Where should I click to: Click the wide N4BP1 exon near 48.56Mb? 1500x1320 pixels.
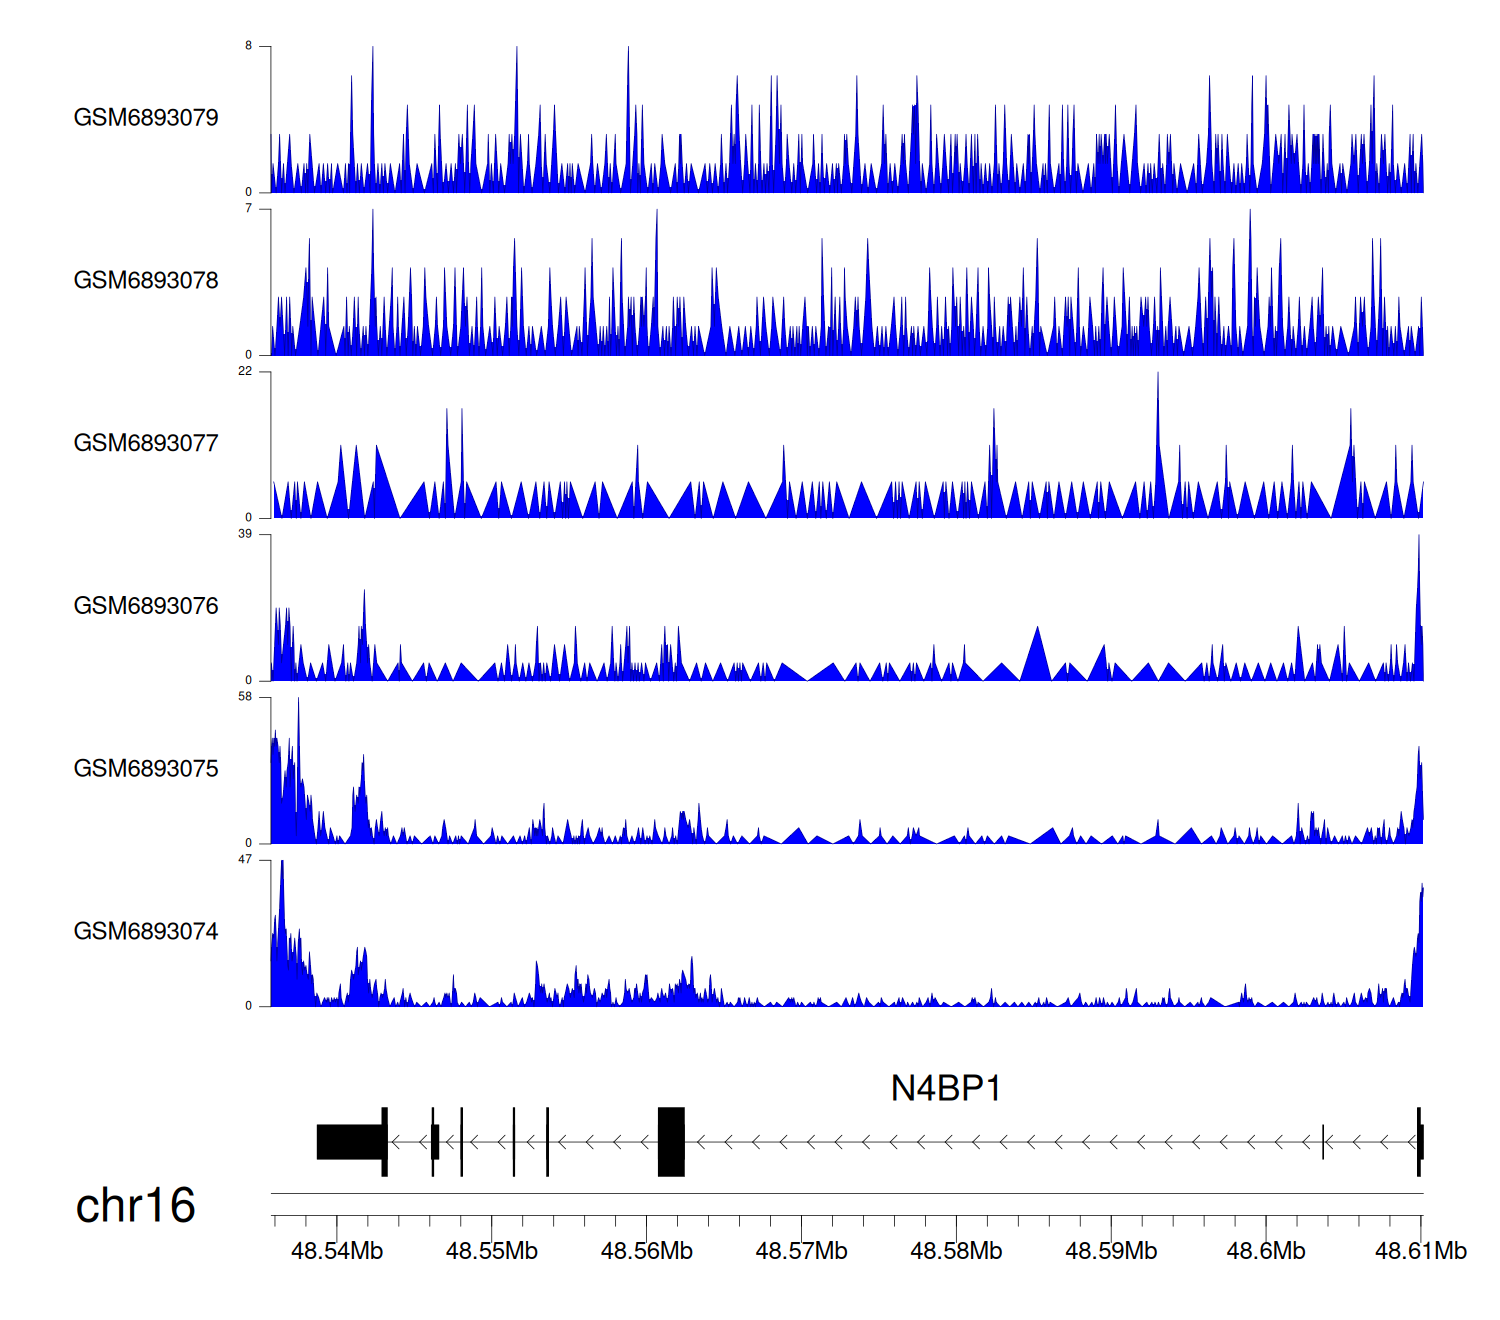(x=671, y=1142)
